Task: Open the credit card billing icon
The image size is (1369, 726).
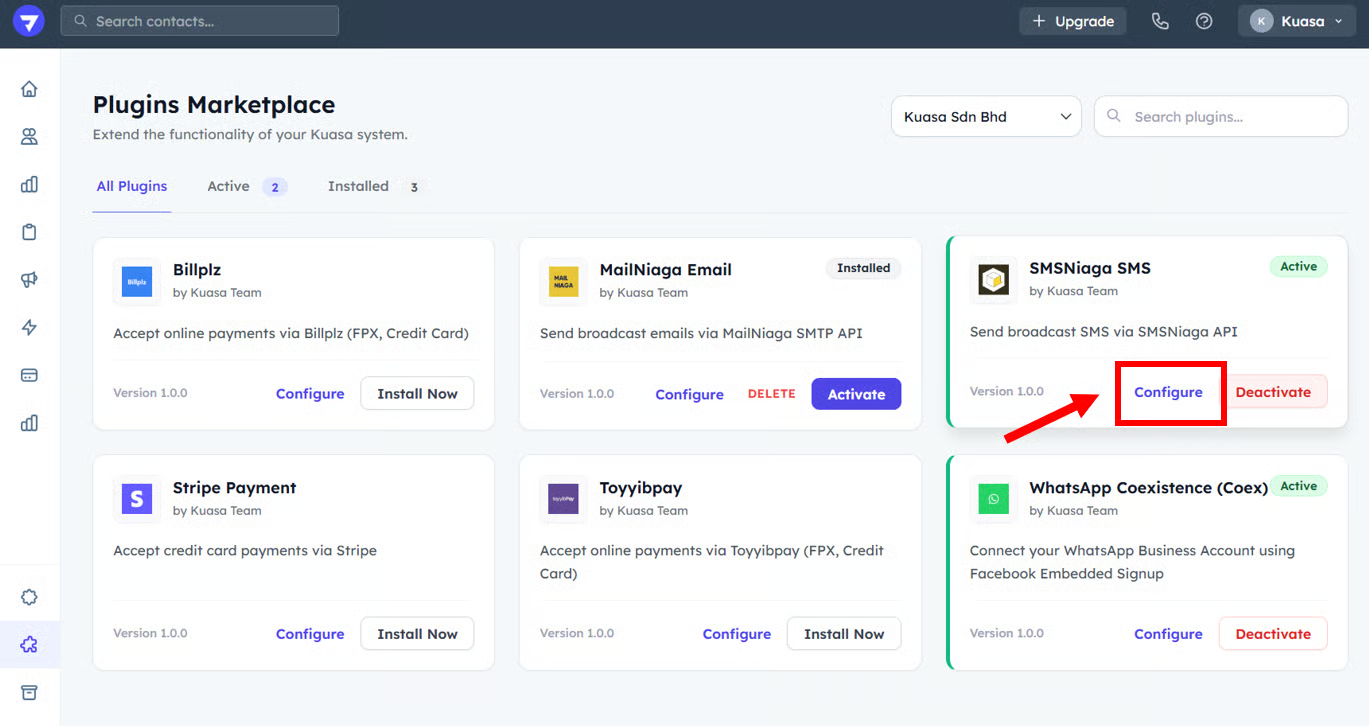Action: (29, 375)
